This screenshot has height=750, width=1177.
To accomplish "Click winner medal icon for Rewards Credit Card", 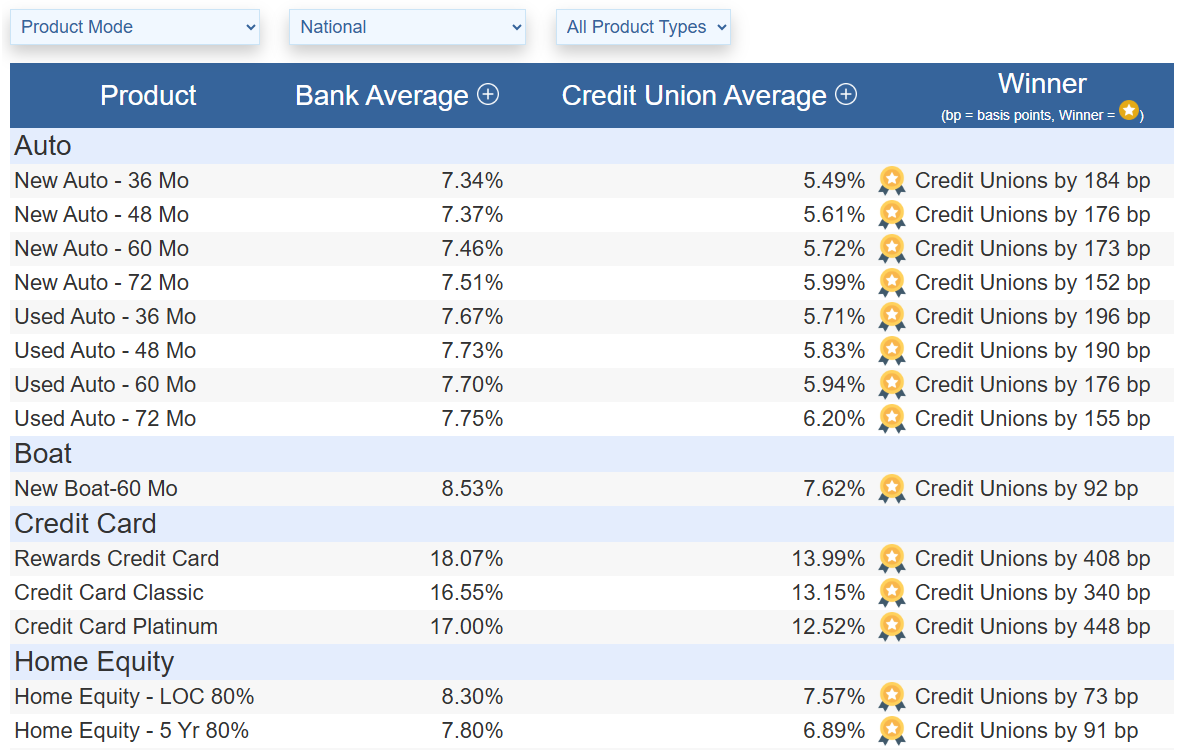I will 891,559.
